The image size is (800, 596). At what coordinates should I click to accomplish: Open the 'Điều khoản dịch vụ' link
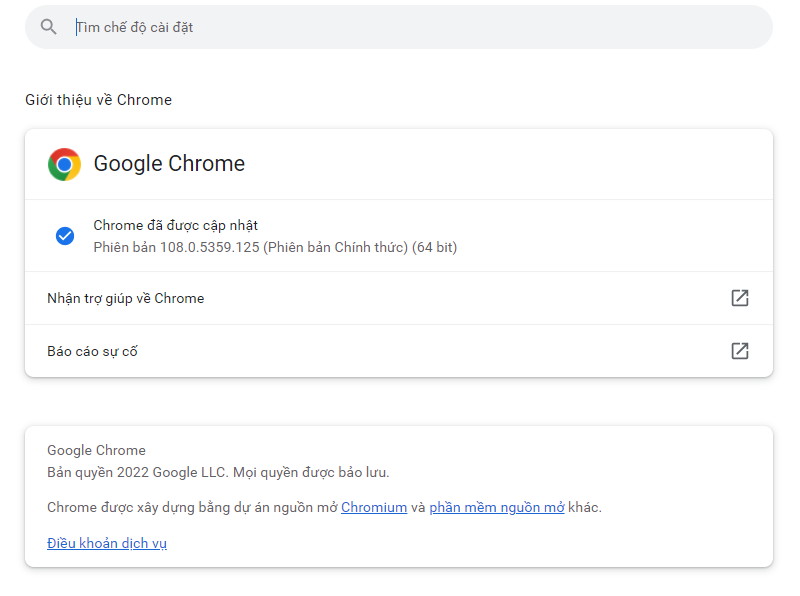[107, 543]
